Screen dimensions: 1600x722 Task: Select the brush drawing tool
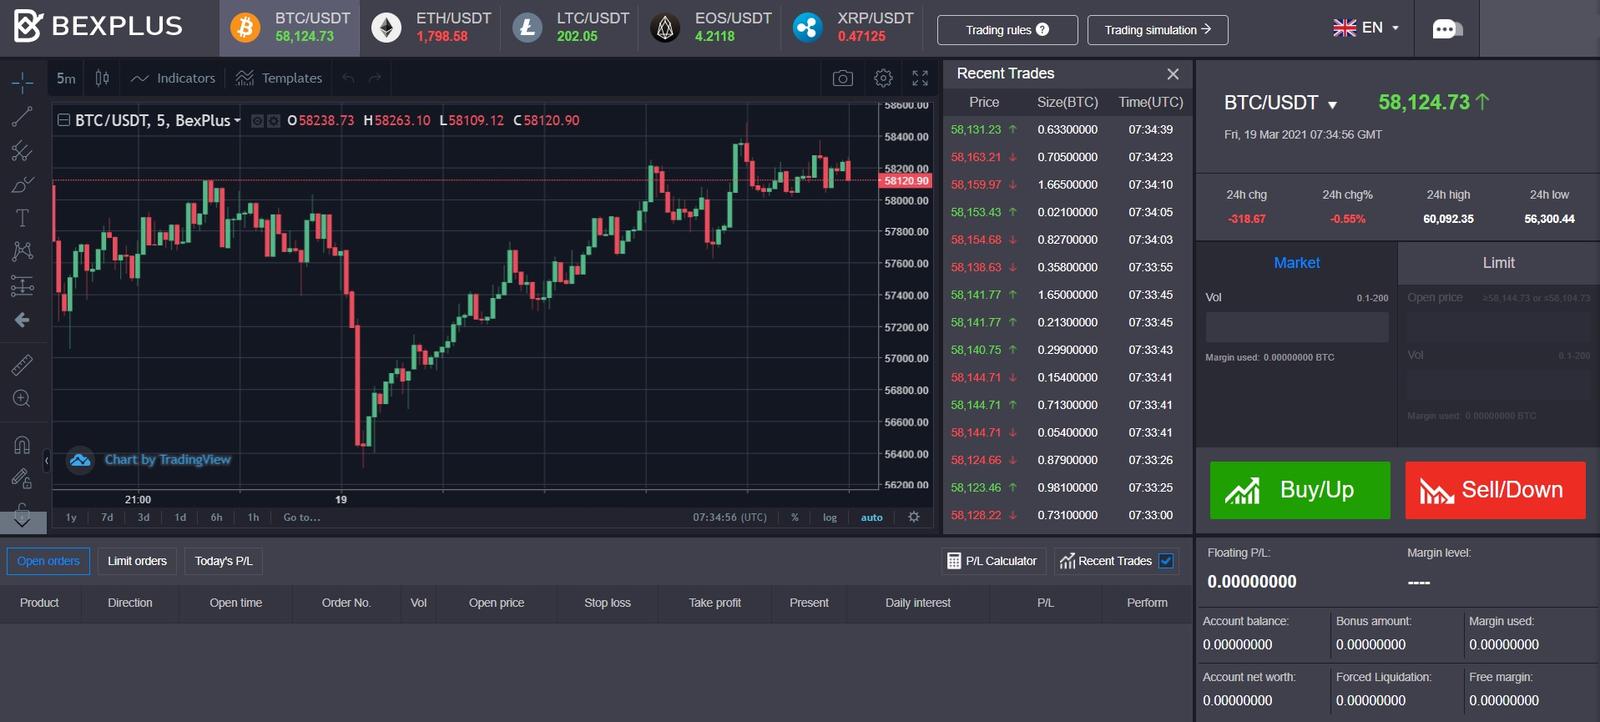pos(22,185)
